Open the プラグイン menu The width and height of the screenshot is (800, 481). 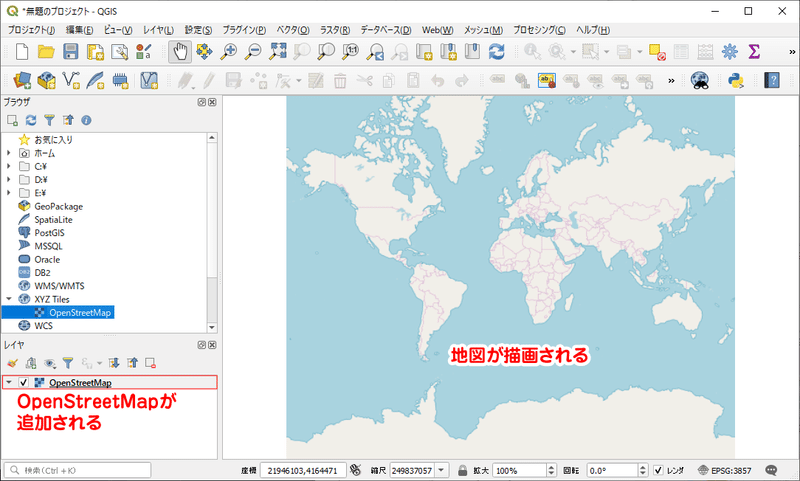pyautogui.click(x=244, y=30)
